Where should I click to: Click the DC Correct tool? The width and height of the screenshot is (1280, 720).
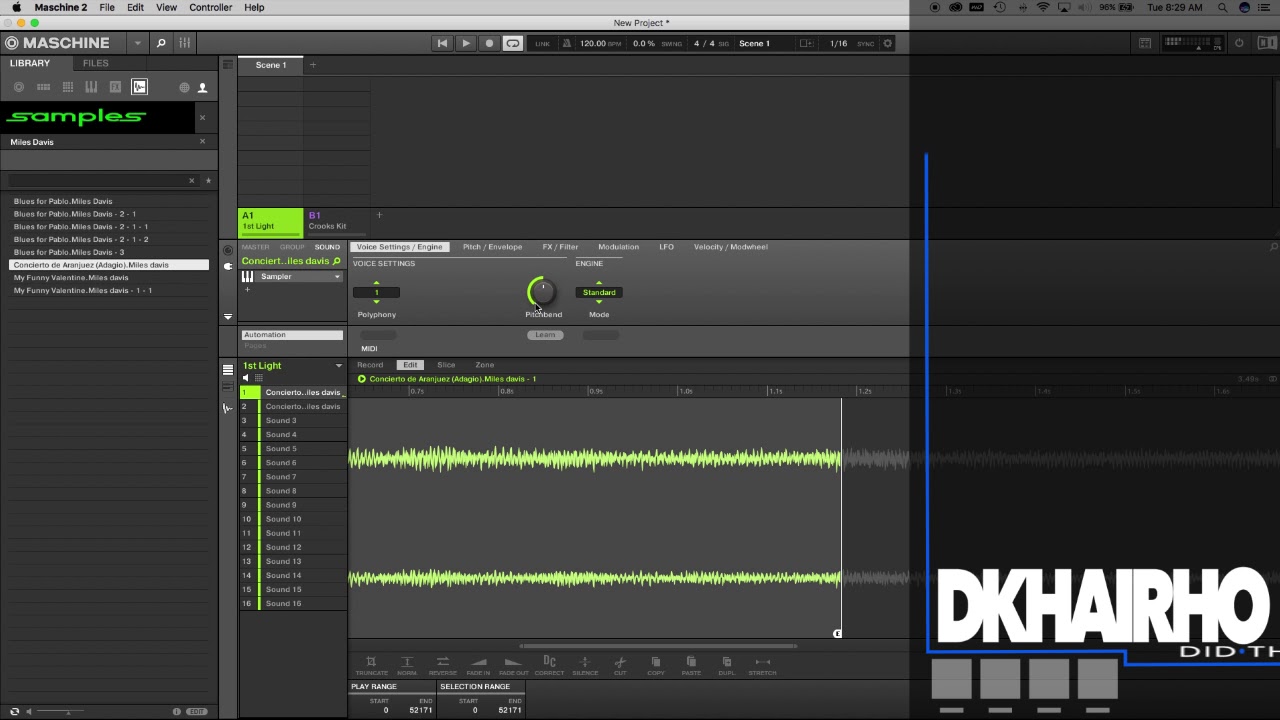(x=549, y=665)
